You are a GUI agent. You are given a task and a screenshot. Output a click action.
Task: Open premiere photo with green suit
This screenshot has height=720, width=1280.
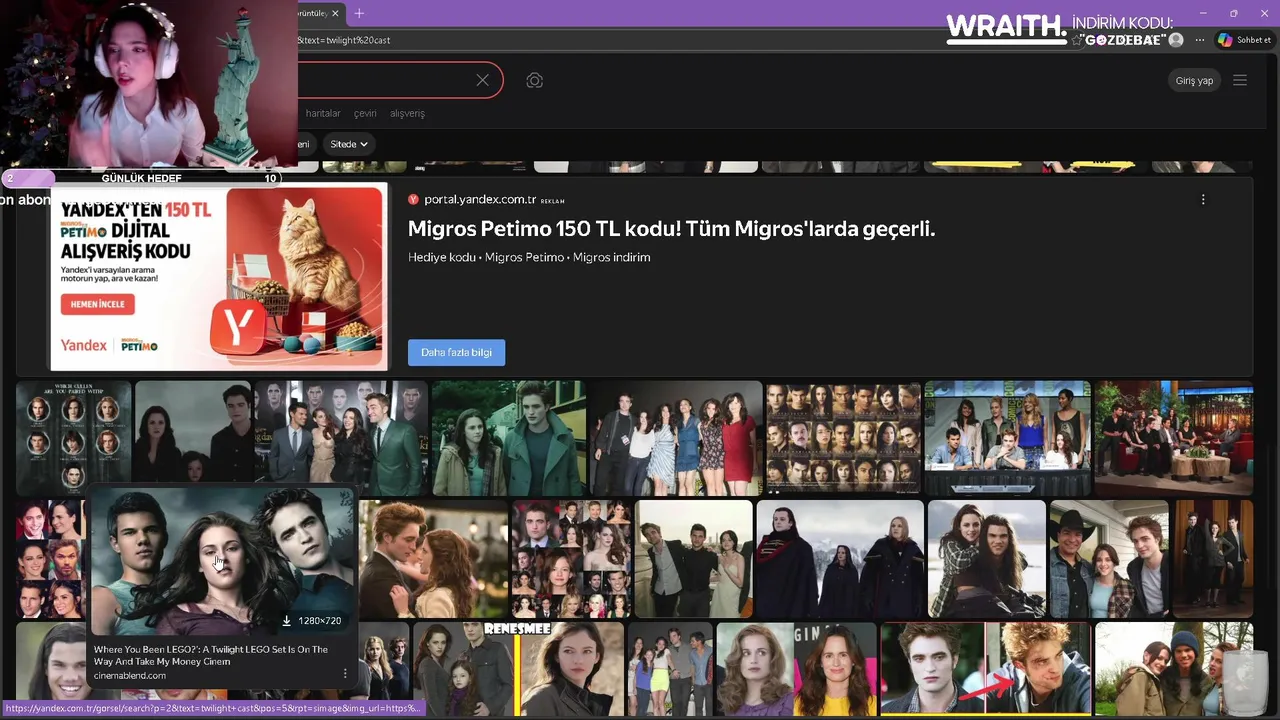[341, 437]
